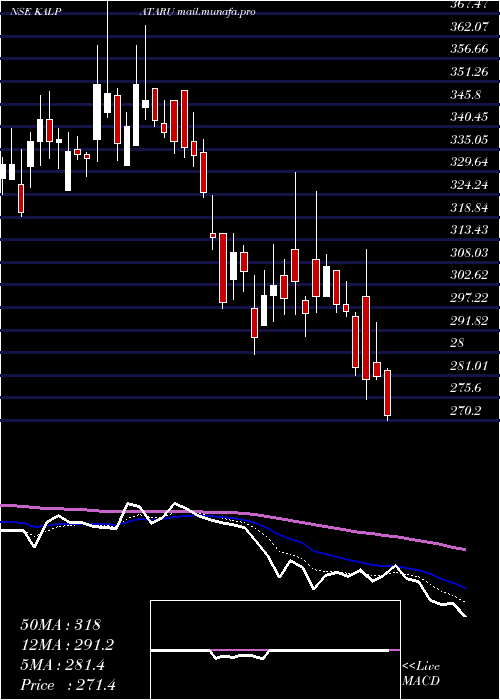This screenshot has height=700, width=500.
Task: Click the mail.munafa.pro watermark text
Action: coord(216,12)
